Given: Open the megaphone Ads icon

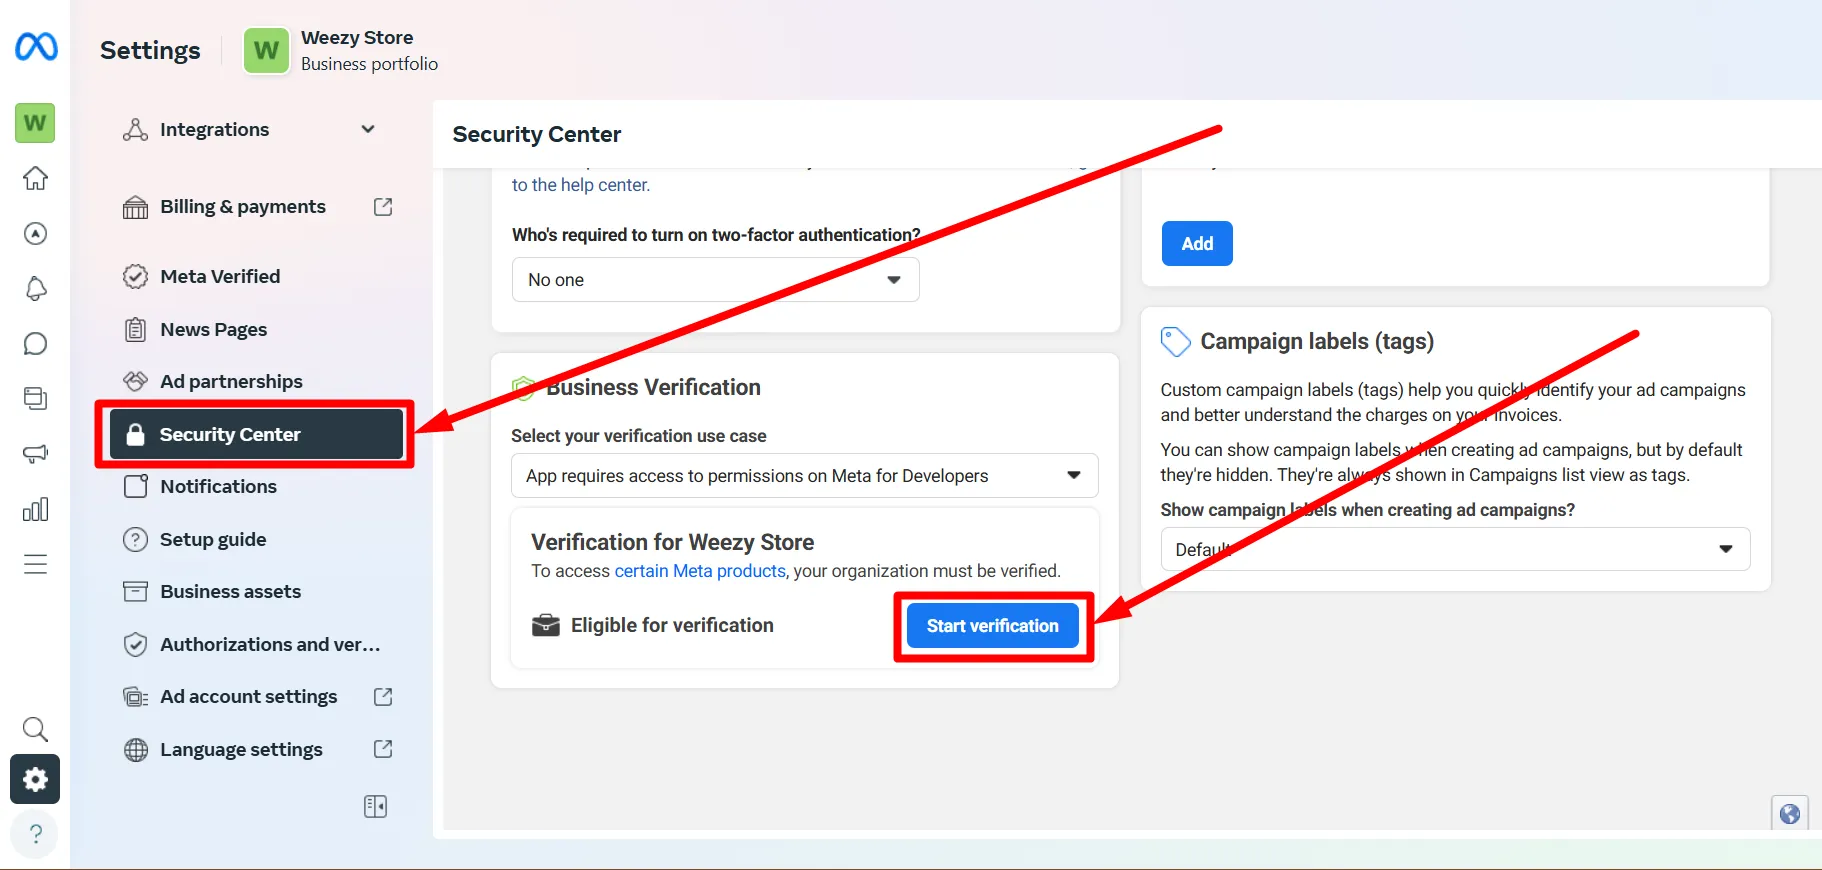Looking at the screenshot, I should 35,454.
